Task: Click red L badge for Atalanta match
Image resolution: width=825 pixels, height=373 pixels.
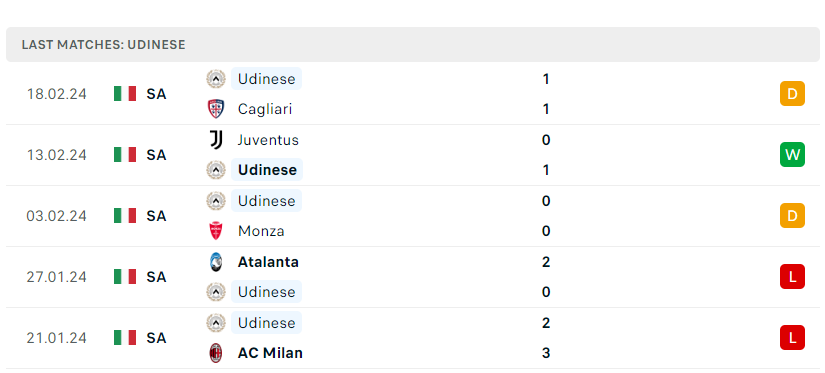Action: (792, 277)
